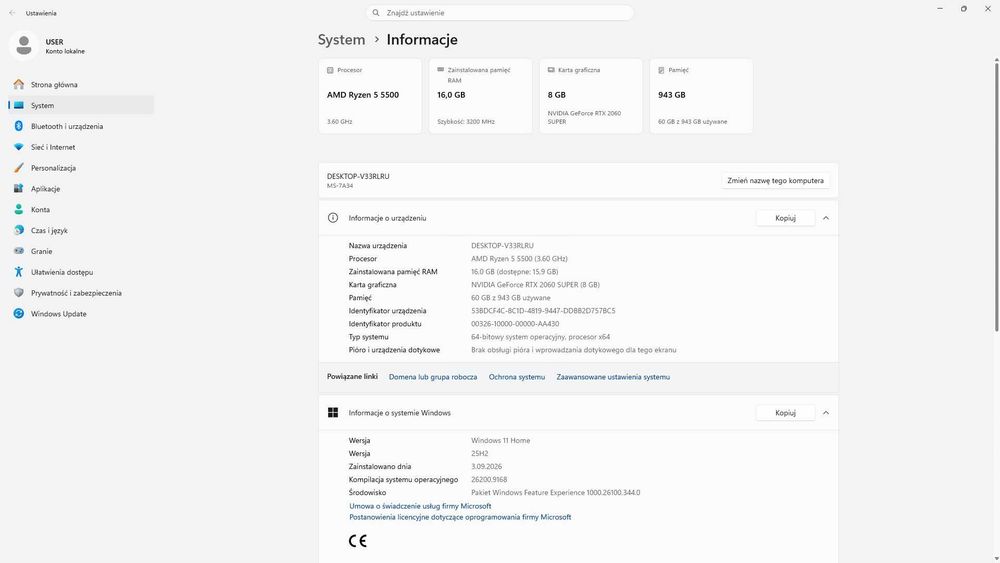Viewport: 1000px width, 563px height.
Task: Click the back arrow next to Ustawienia
Action: [x=12, y=13]
